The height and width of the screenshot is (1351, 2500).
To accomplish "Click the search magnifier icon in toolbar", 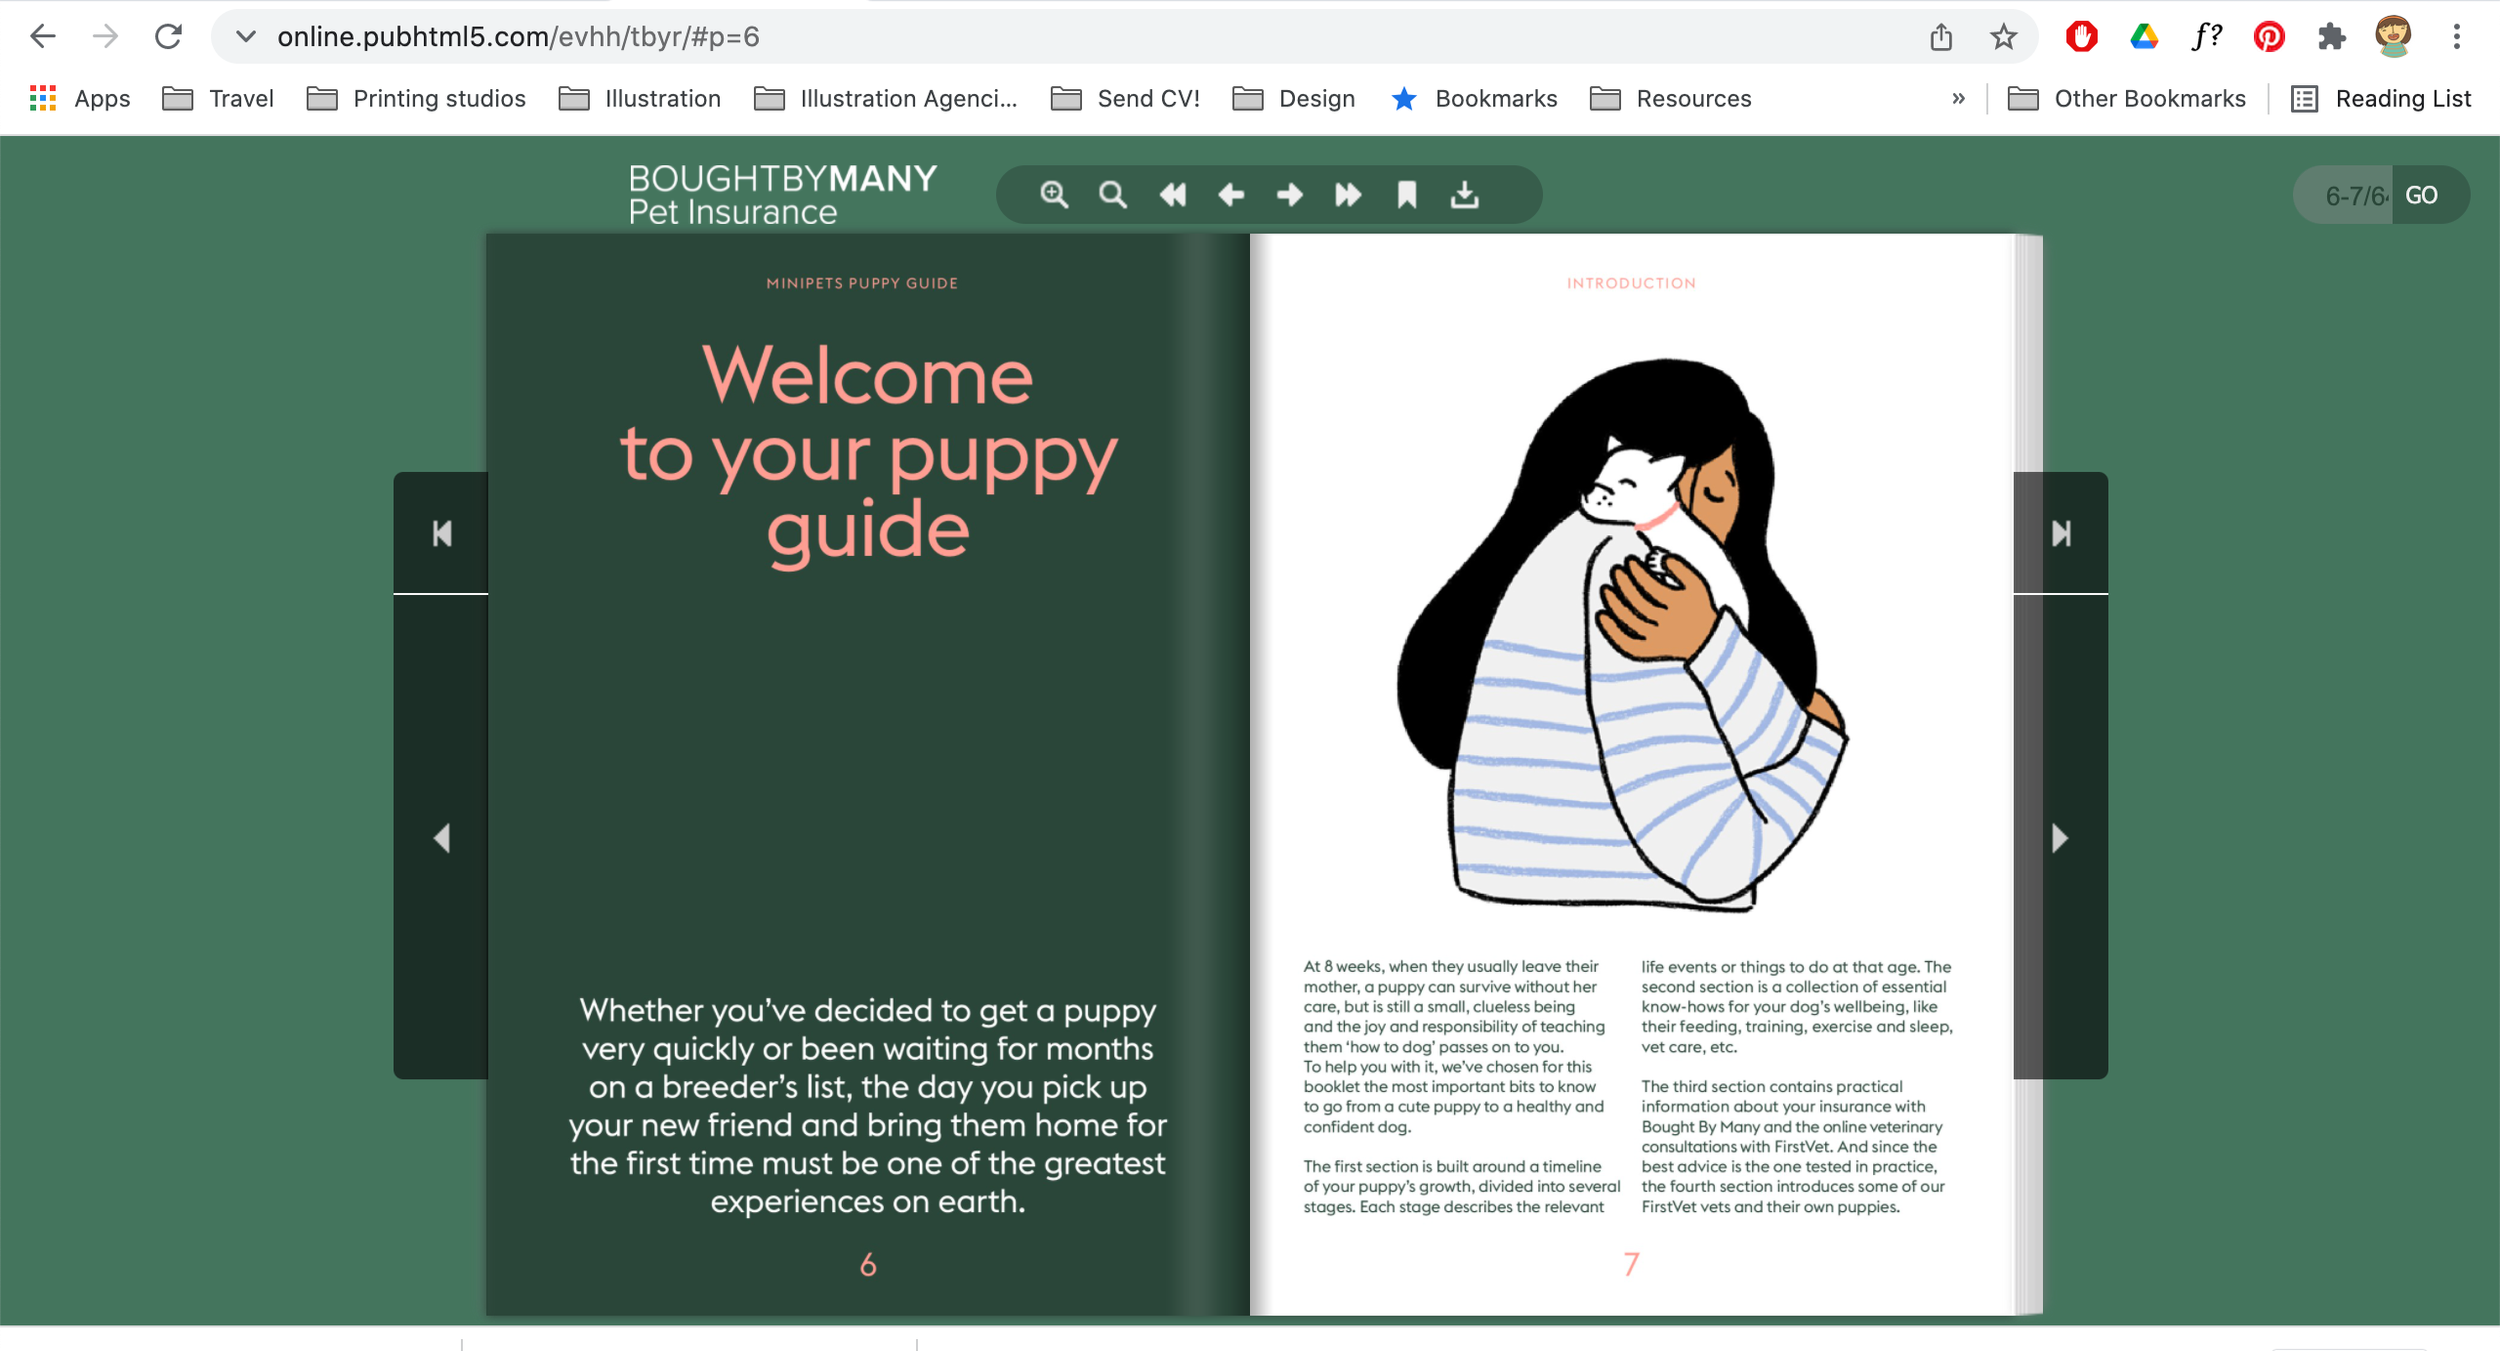I will [1112, 194].
